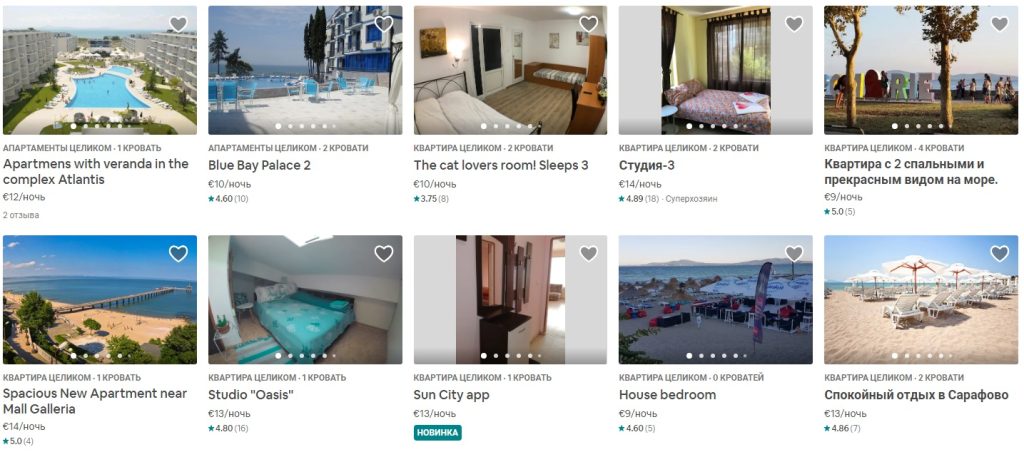The image size is (1024, 452).
Task: Open Spacious New Apartment near Mall Galleria
Action: pos(95,401)
